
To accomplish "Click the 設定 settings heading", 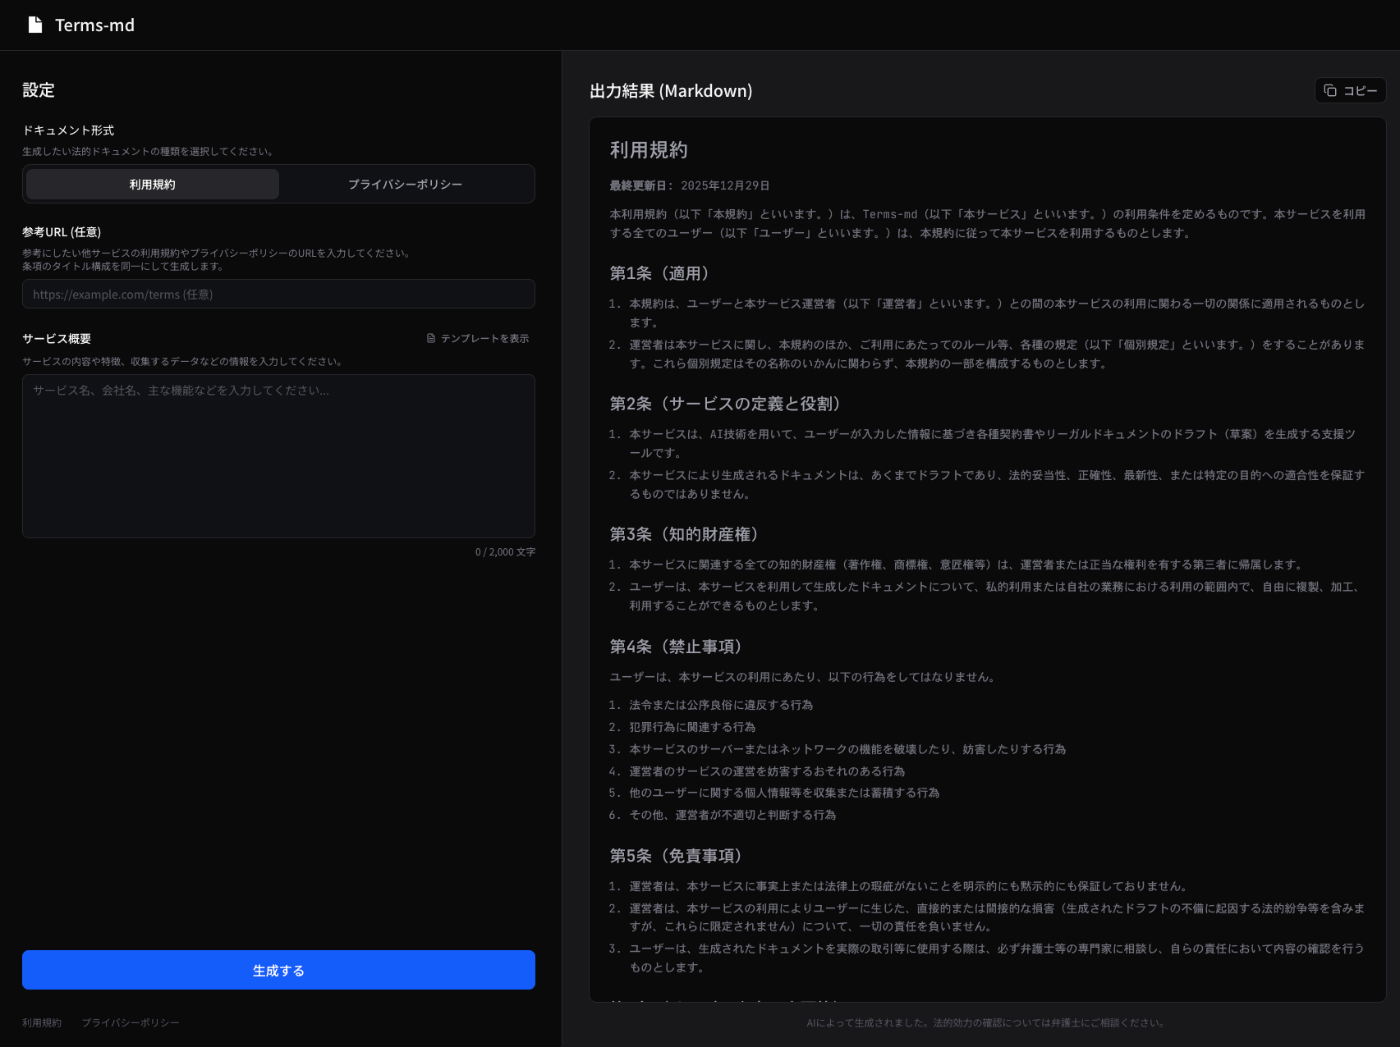I will 37,90.
